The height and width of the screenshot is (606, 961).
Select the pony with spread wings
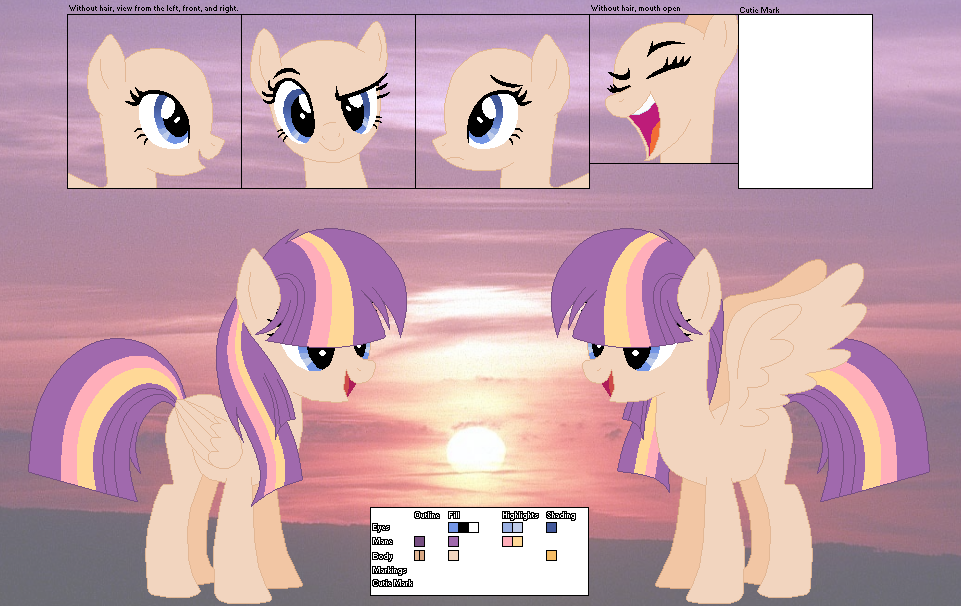coord(740,417)
